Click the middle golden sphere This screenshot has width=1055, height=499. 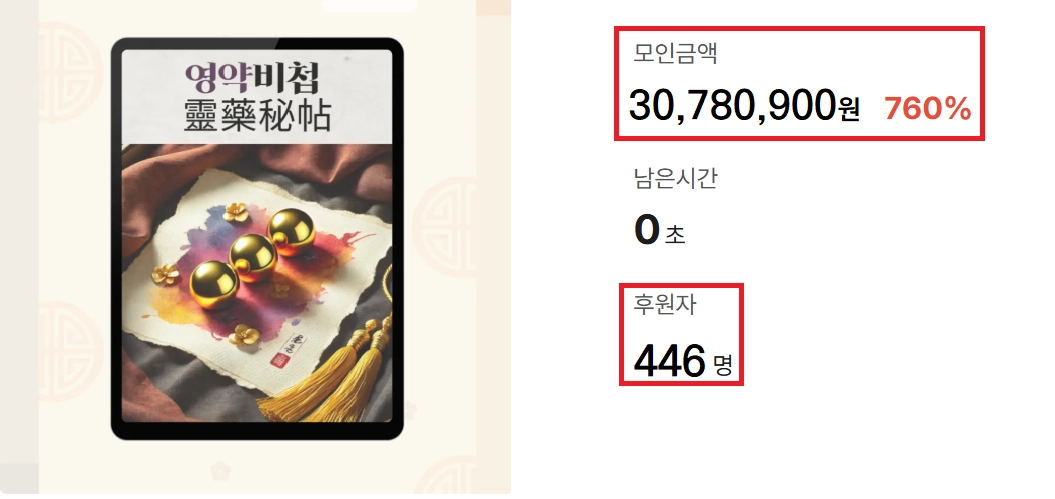click(x=253, y=258)
